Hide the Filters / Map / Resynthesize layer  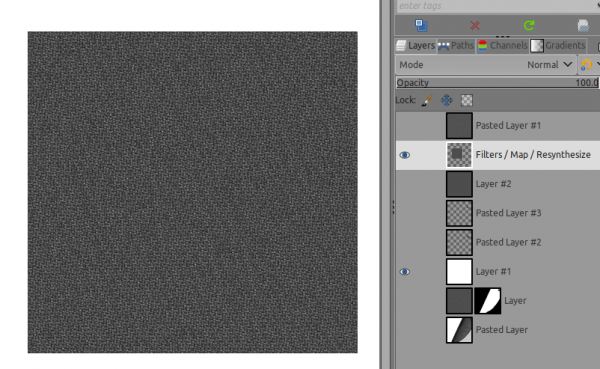click(x=404, y=155)
